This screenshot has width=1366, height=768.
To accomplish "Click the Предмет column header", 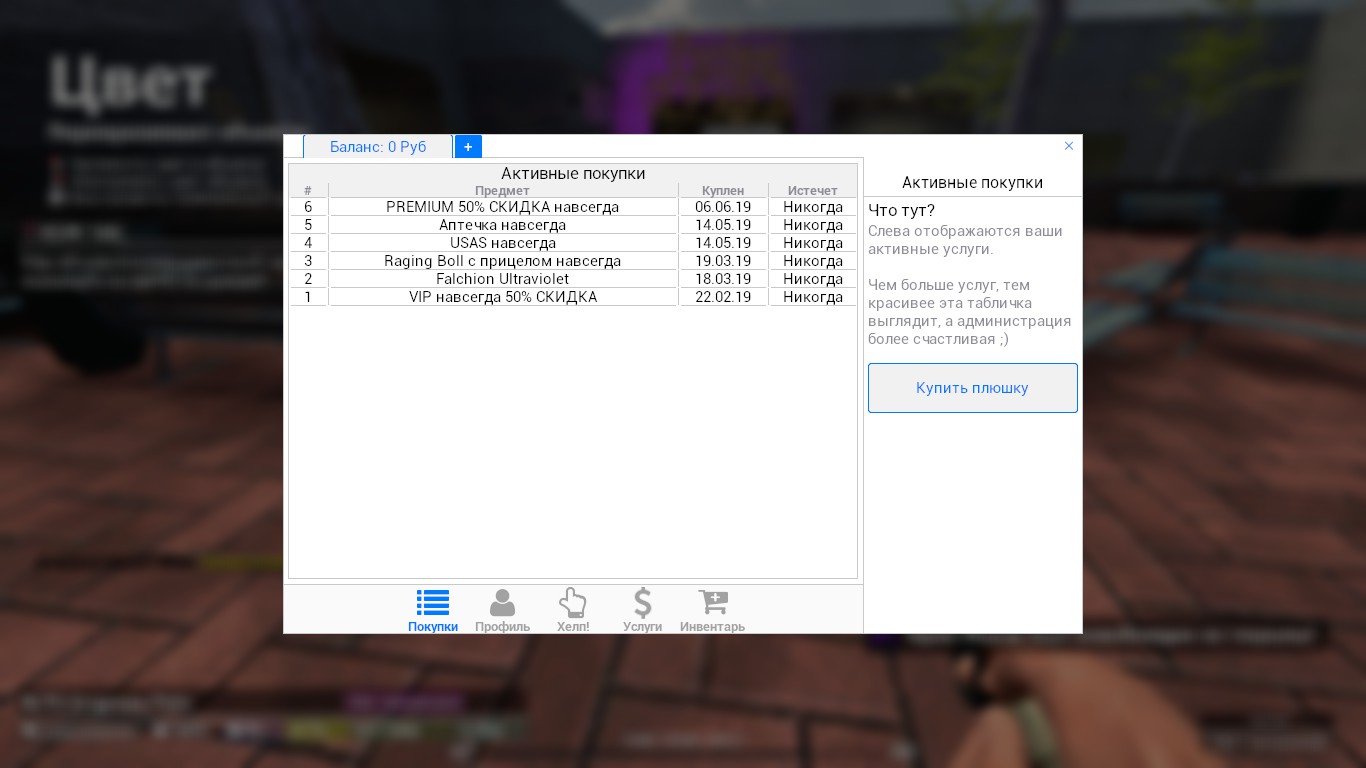I will coord(502,190).
